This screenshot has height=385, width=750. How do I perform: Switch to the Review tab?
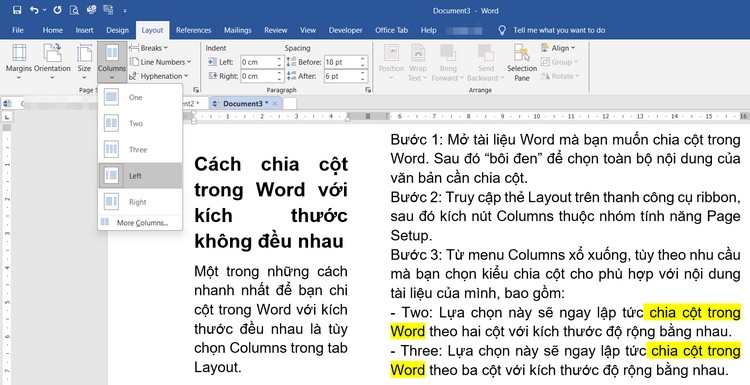tap(276, 30)
